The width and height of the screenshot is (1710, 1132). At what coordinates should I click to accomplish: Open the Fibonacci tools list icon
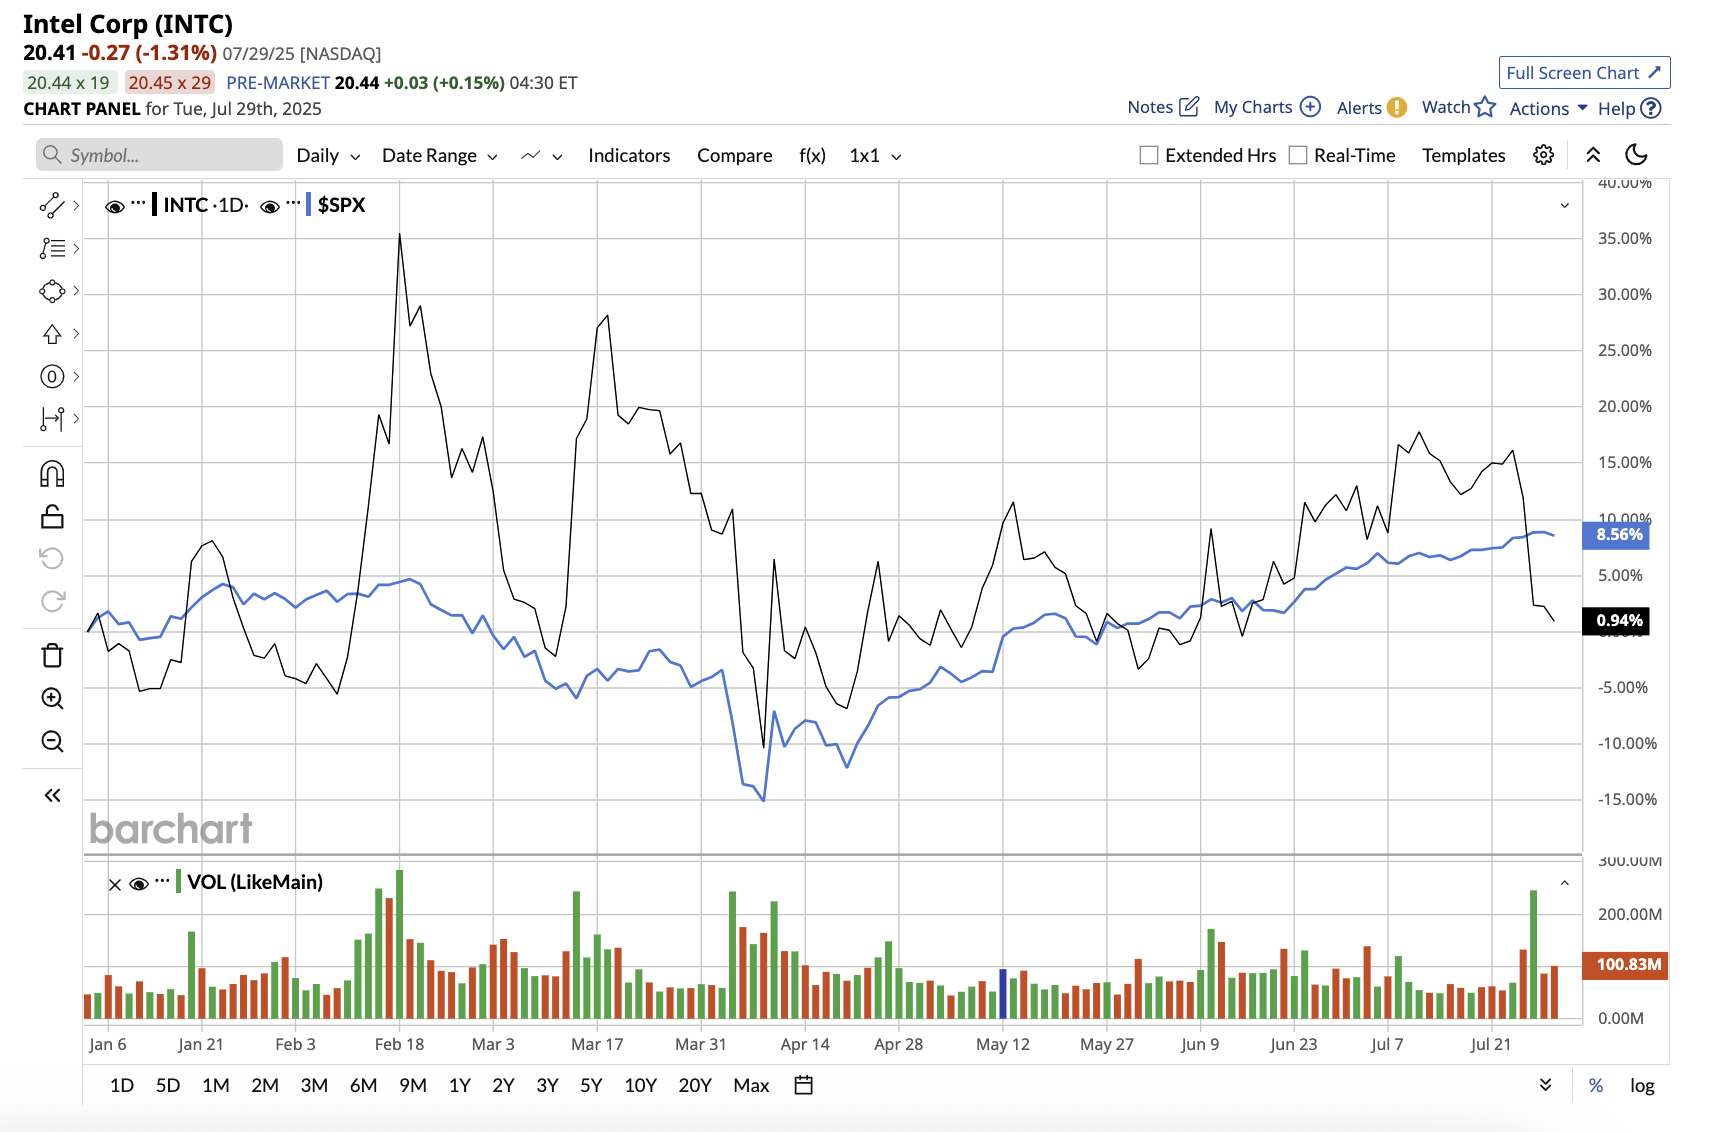click(52, 248)
